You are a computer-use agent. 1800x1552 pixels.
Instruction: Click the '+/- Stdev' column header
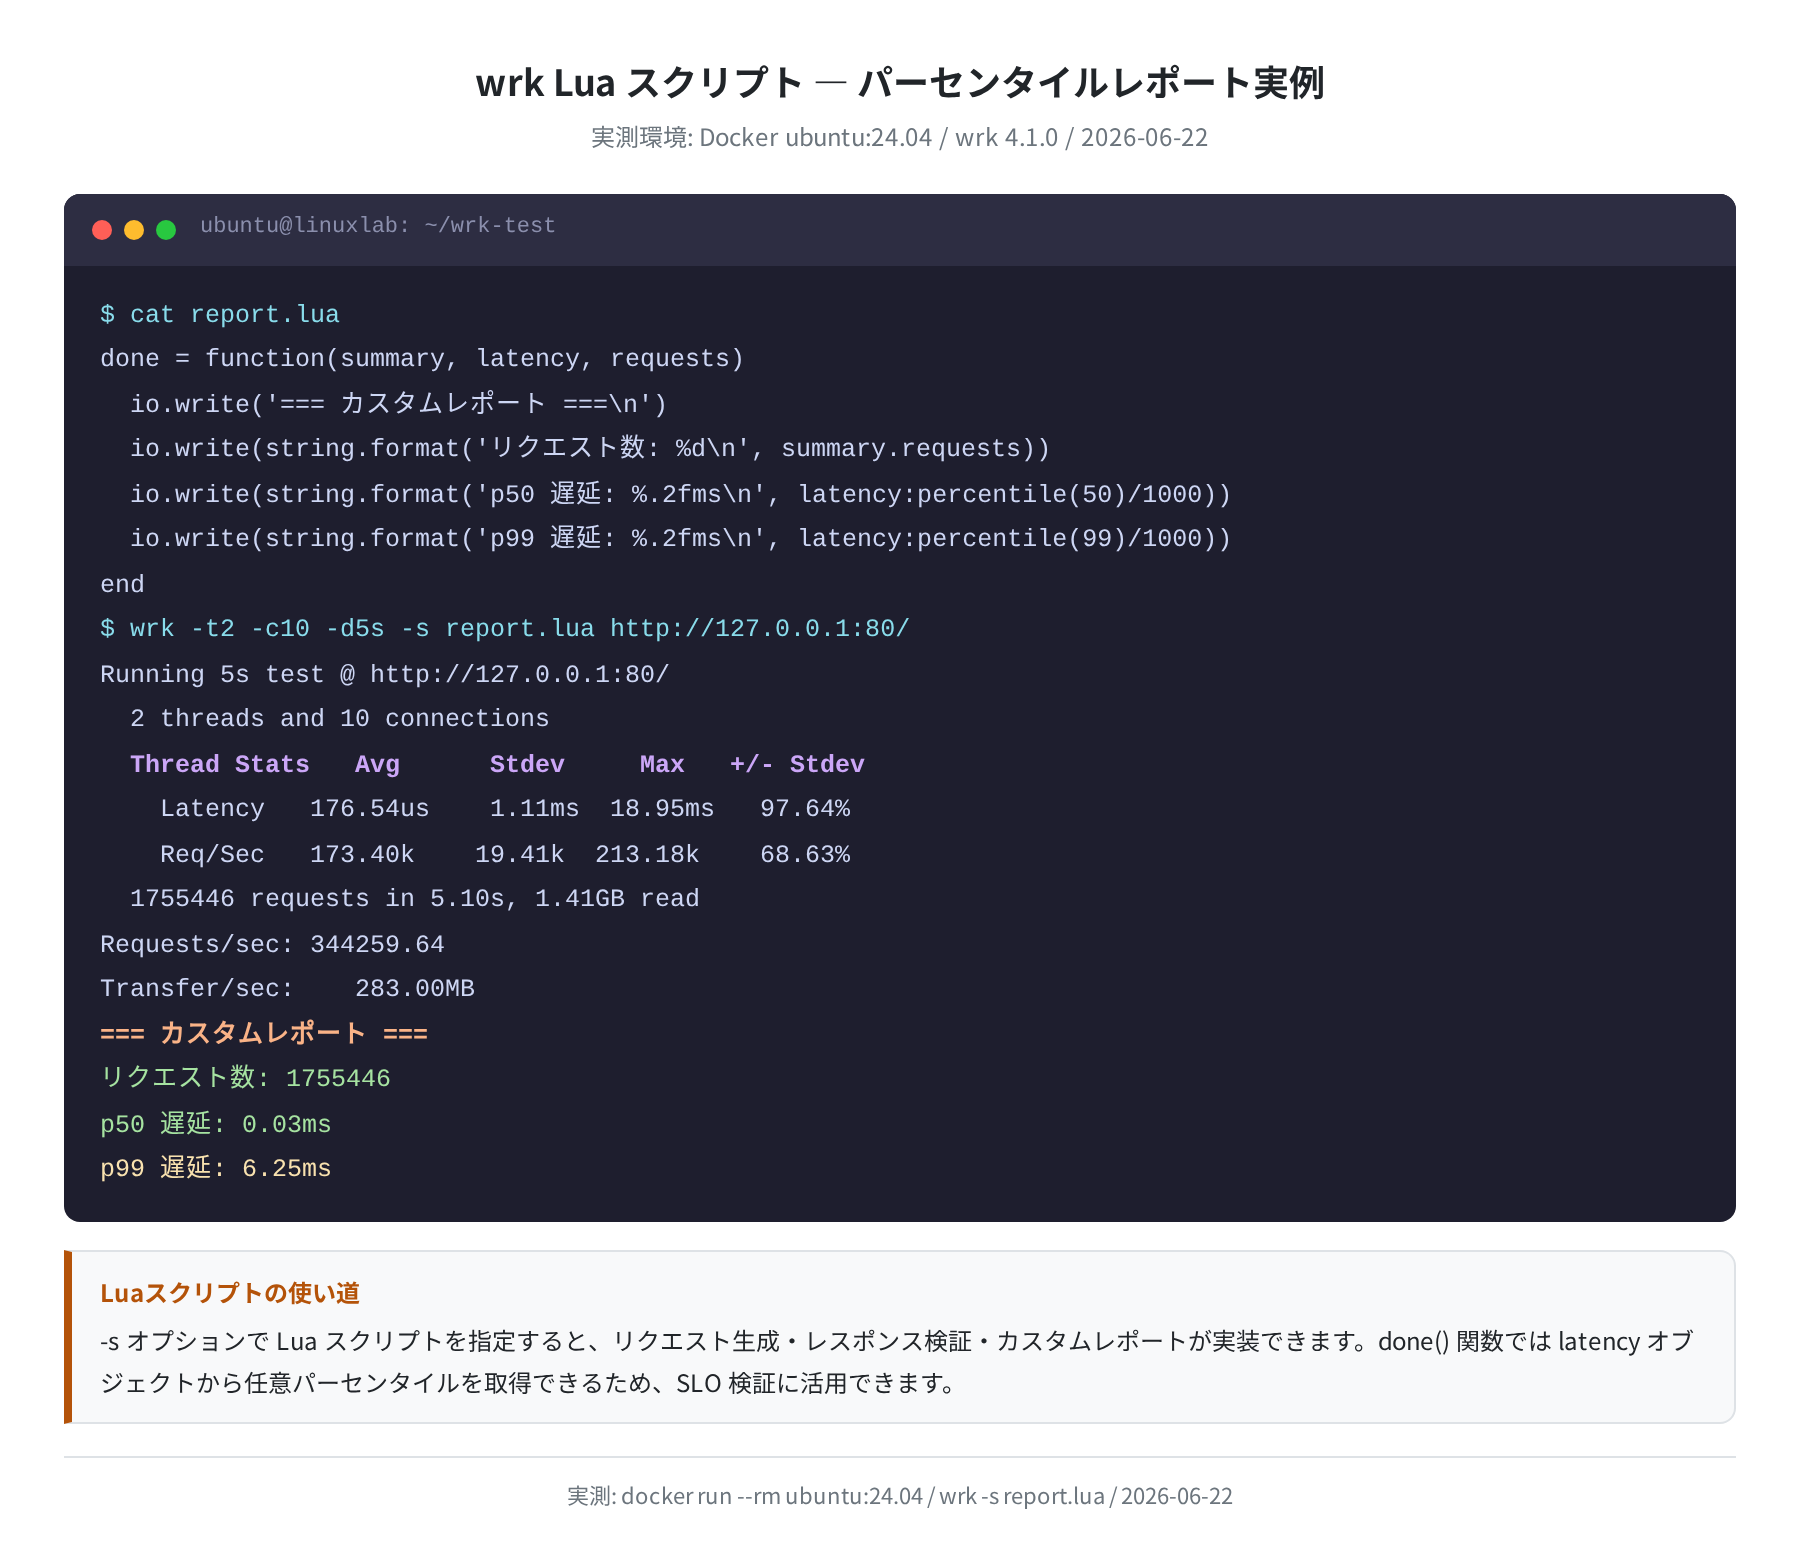797,764
